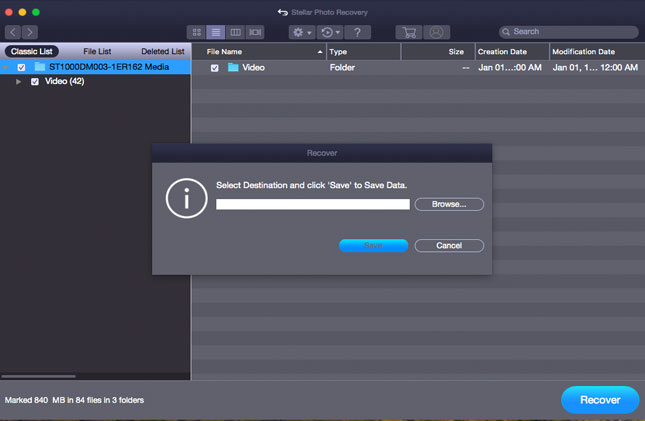Select ST1000DM003-1ER162 Media in the tree
Screen dimensions: 645x421
tap(109, 67)
